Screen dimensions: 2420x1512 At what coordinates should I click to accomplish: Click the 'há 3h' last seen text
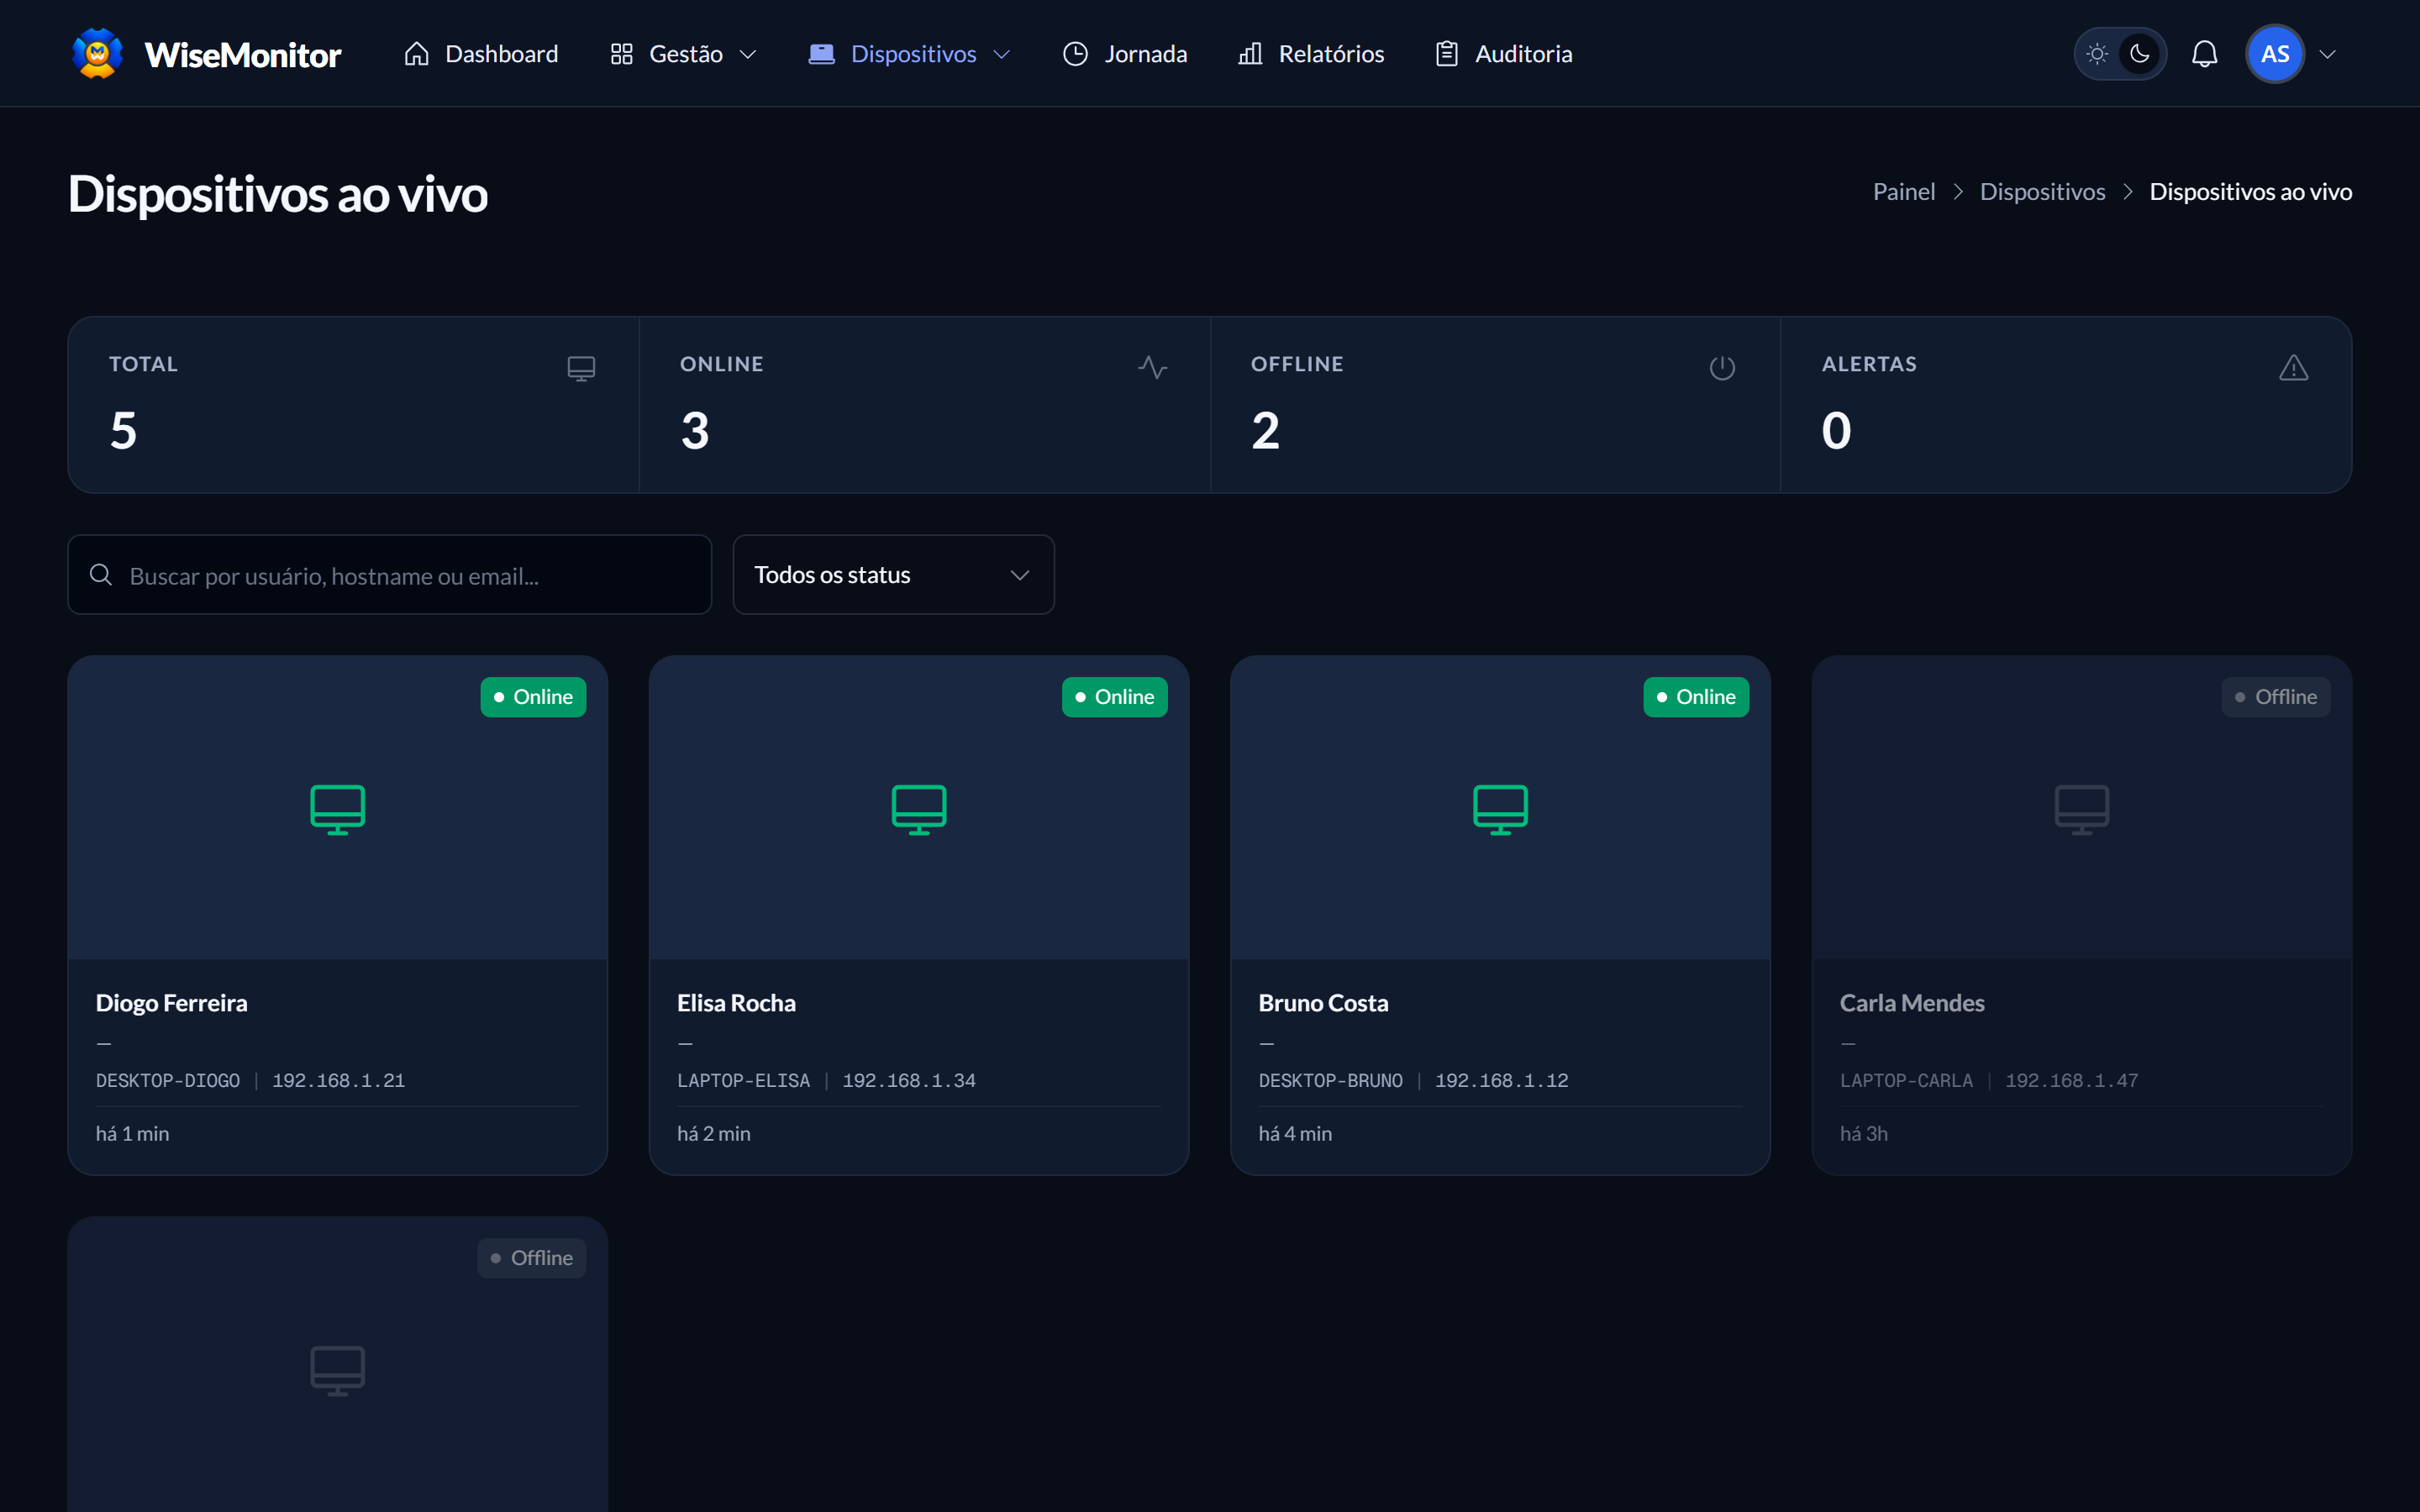pos(1864,1134)
